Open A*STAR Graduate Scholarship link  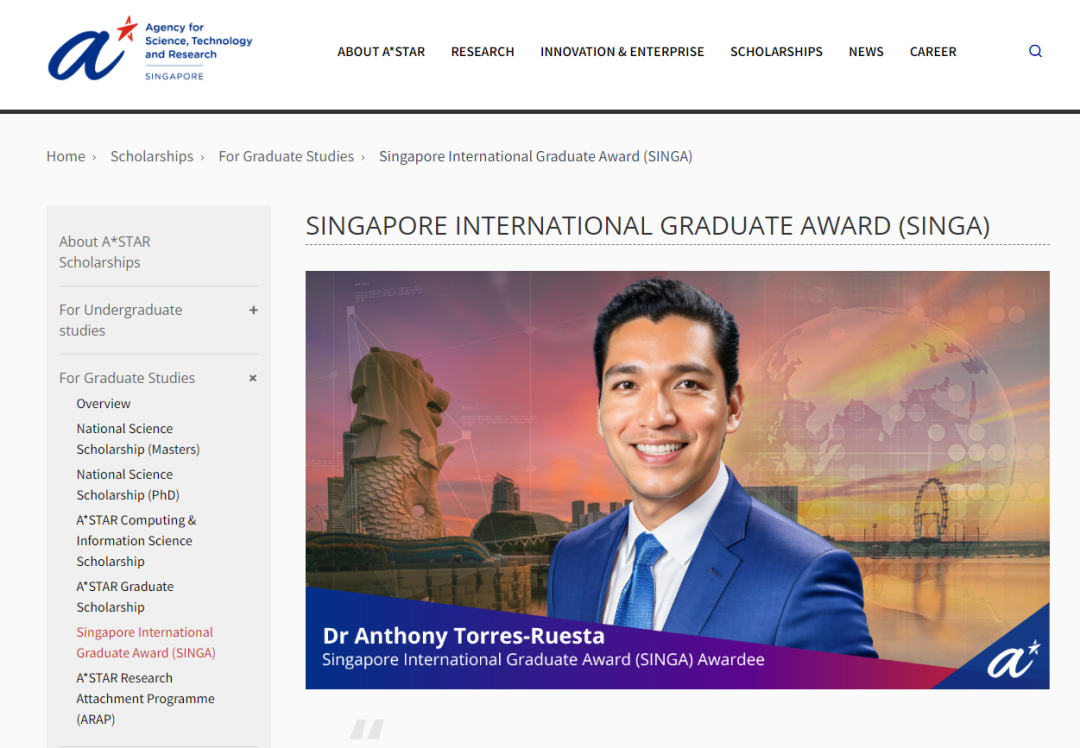pyautogui.click(x=125, y=596)
